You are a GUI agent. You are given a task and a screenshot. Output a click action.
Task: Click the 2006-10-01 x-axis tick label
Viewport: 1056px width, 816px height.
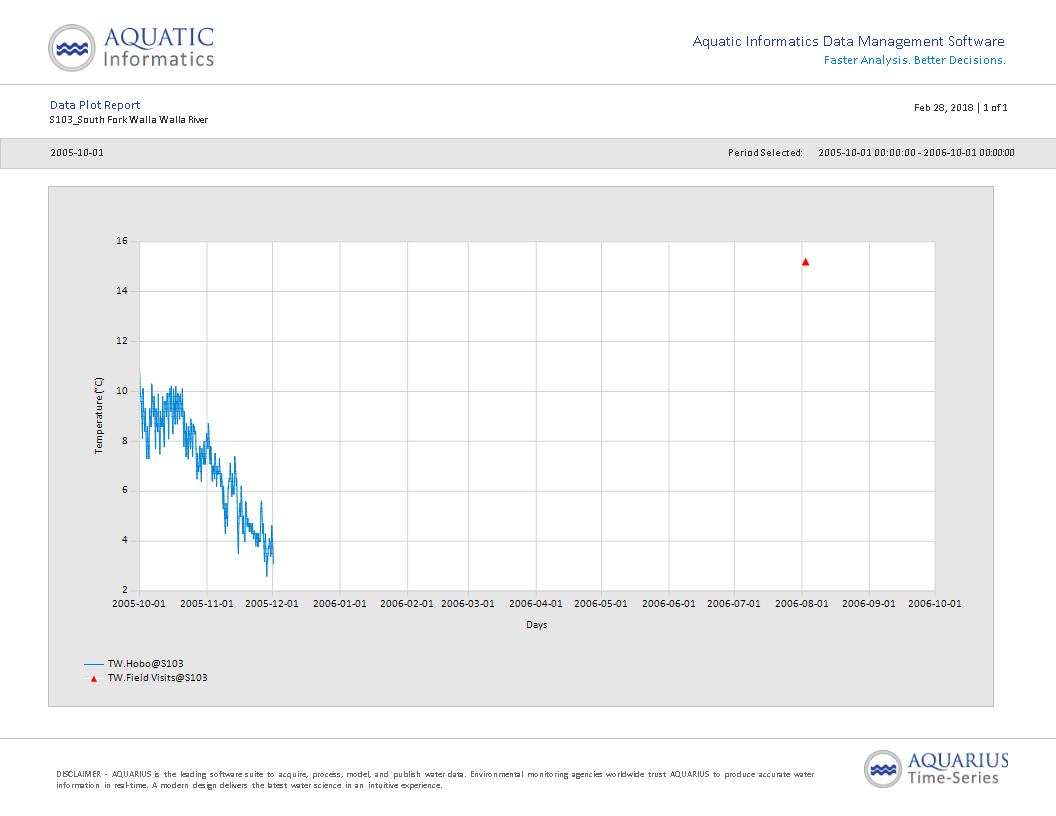pyautogui.click(x=935, y=603)
